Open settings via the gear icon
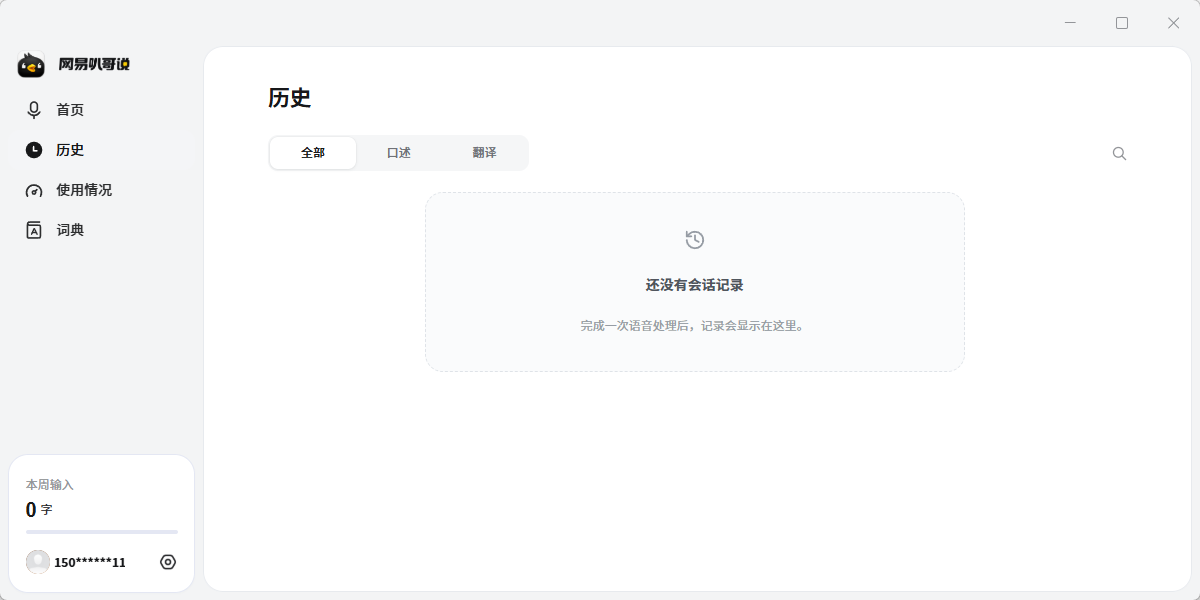The height and width of the screenshot is (600, 1200). (x=168, y=562)
